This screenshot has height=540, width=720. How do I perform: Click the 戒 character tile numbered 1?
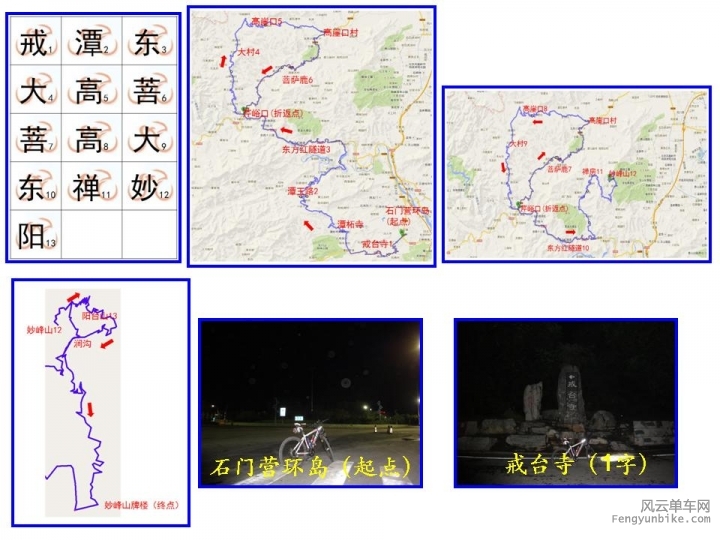click(x=37, y=42)
